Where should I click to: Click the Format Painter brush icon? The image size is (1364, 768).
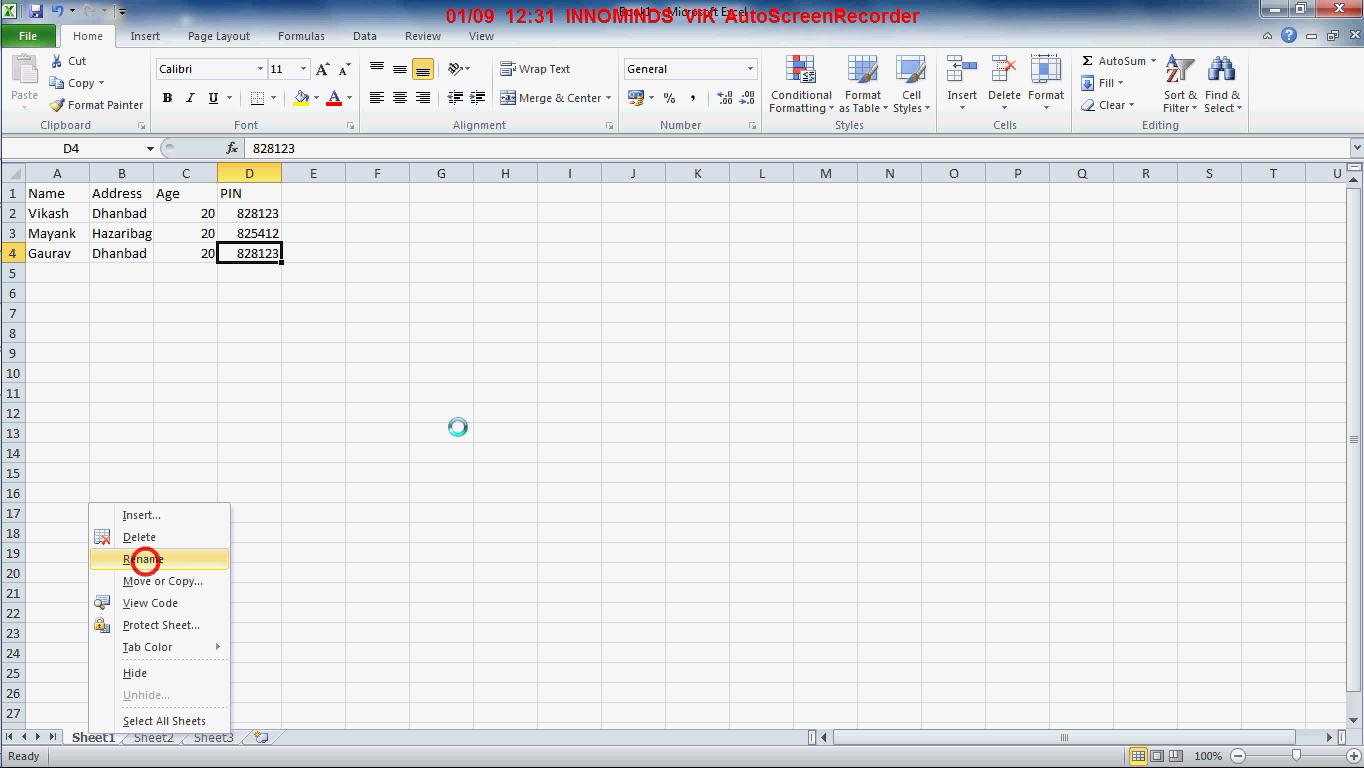(57, 105)
